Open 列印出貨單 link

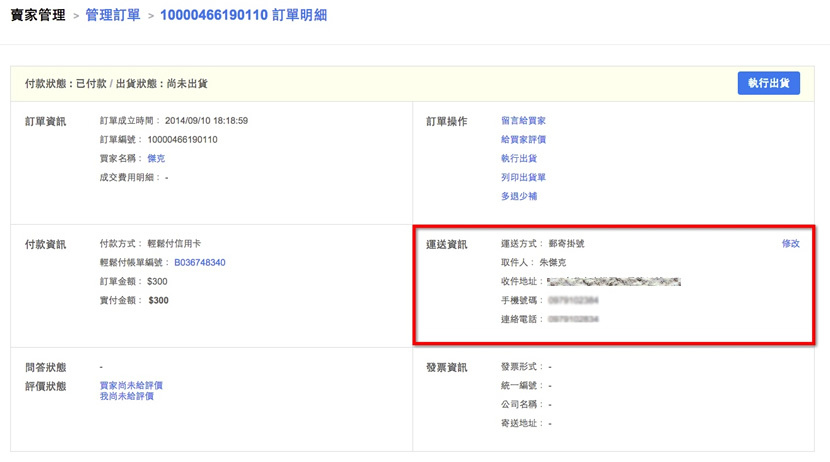pyautogui.click(x=523, y=178)
